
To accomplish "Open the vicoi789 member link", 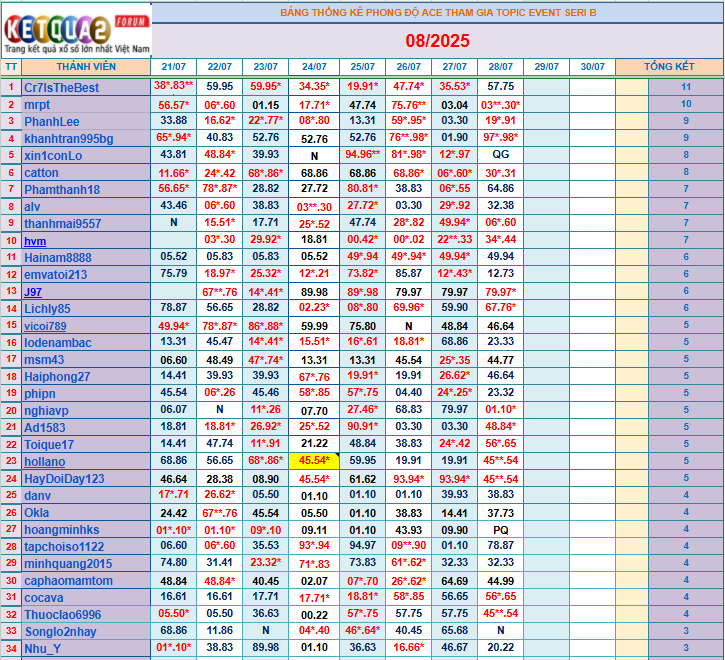I will pos(45,326).
